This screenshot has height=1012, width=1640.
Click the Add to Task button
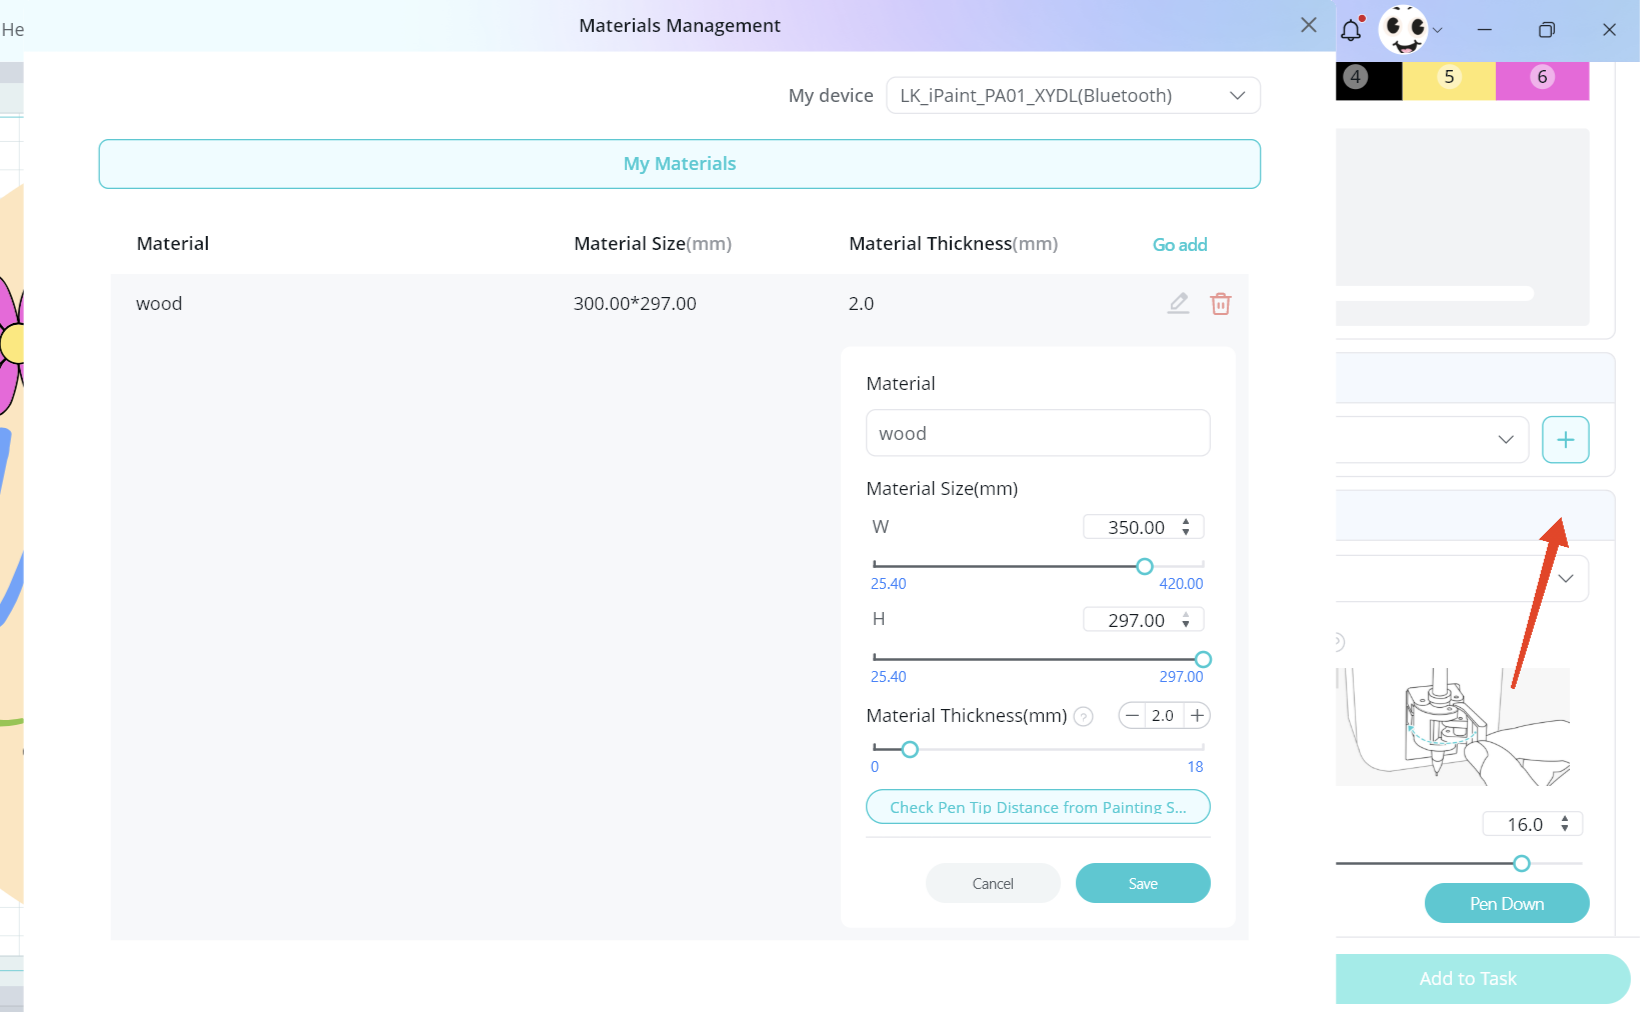click(1468, 978)
